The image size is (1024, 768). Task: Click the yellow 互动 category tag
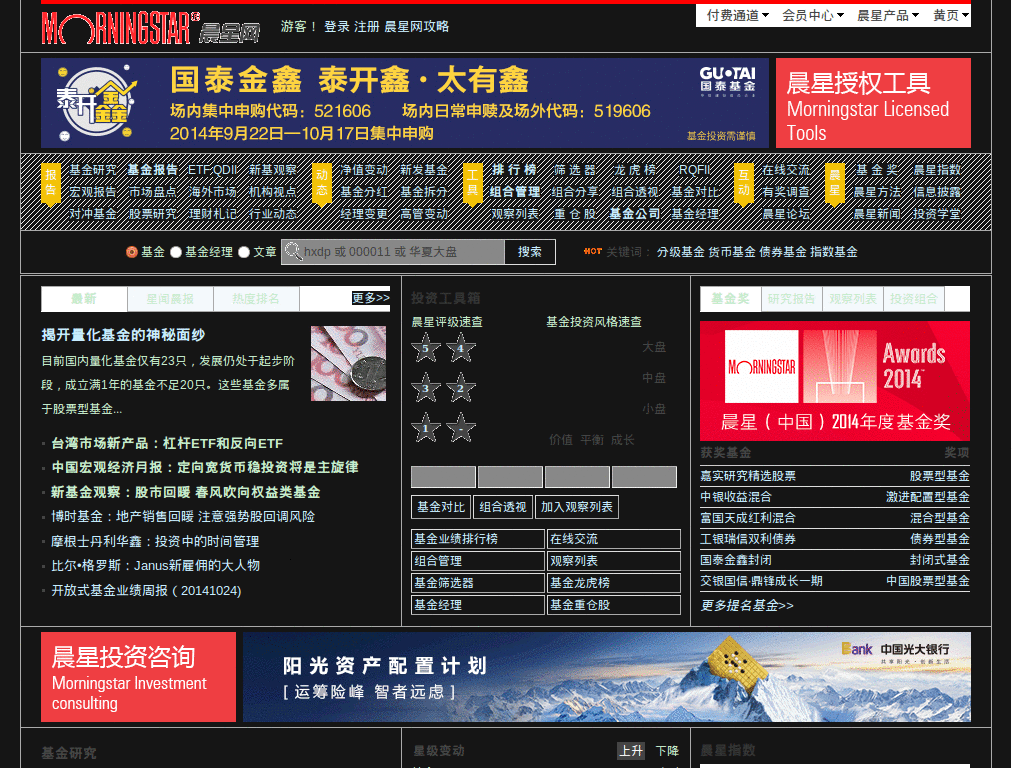pos(743,184)
